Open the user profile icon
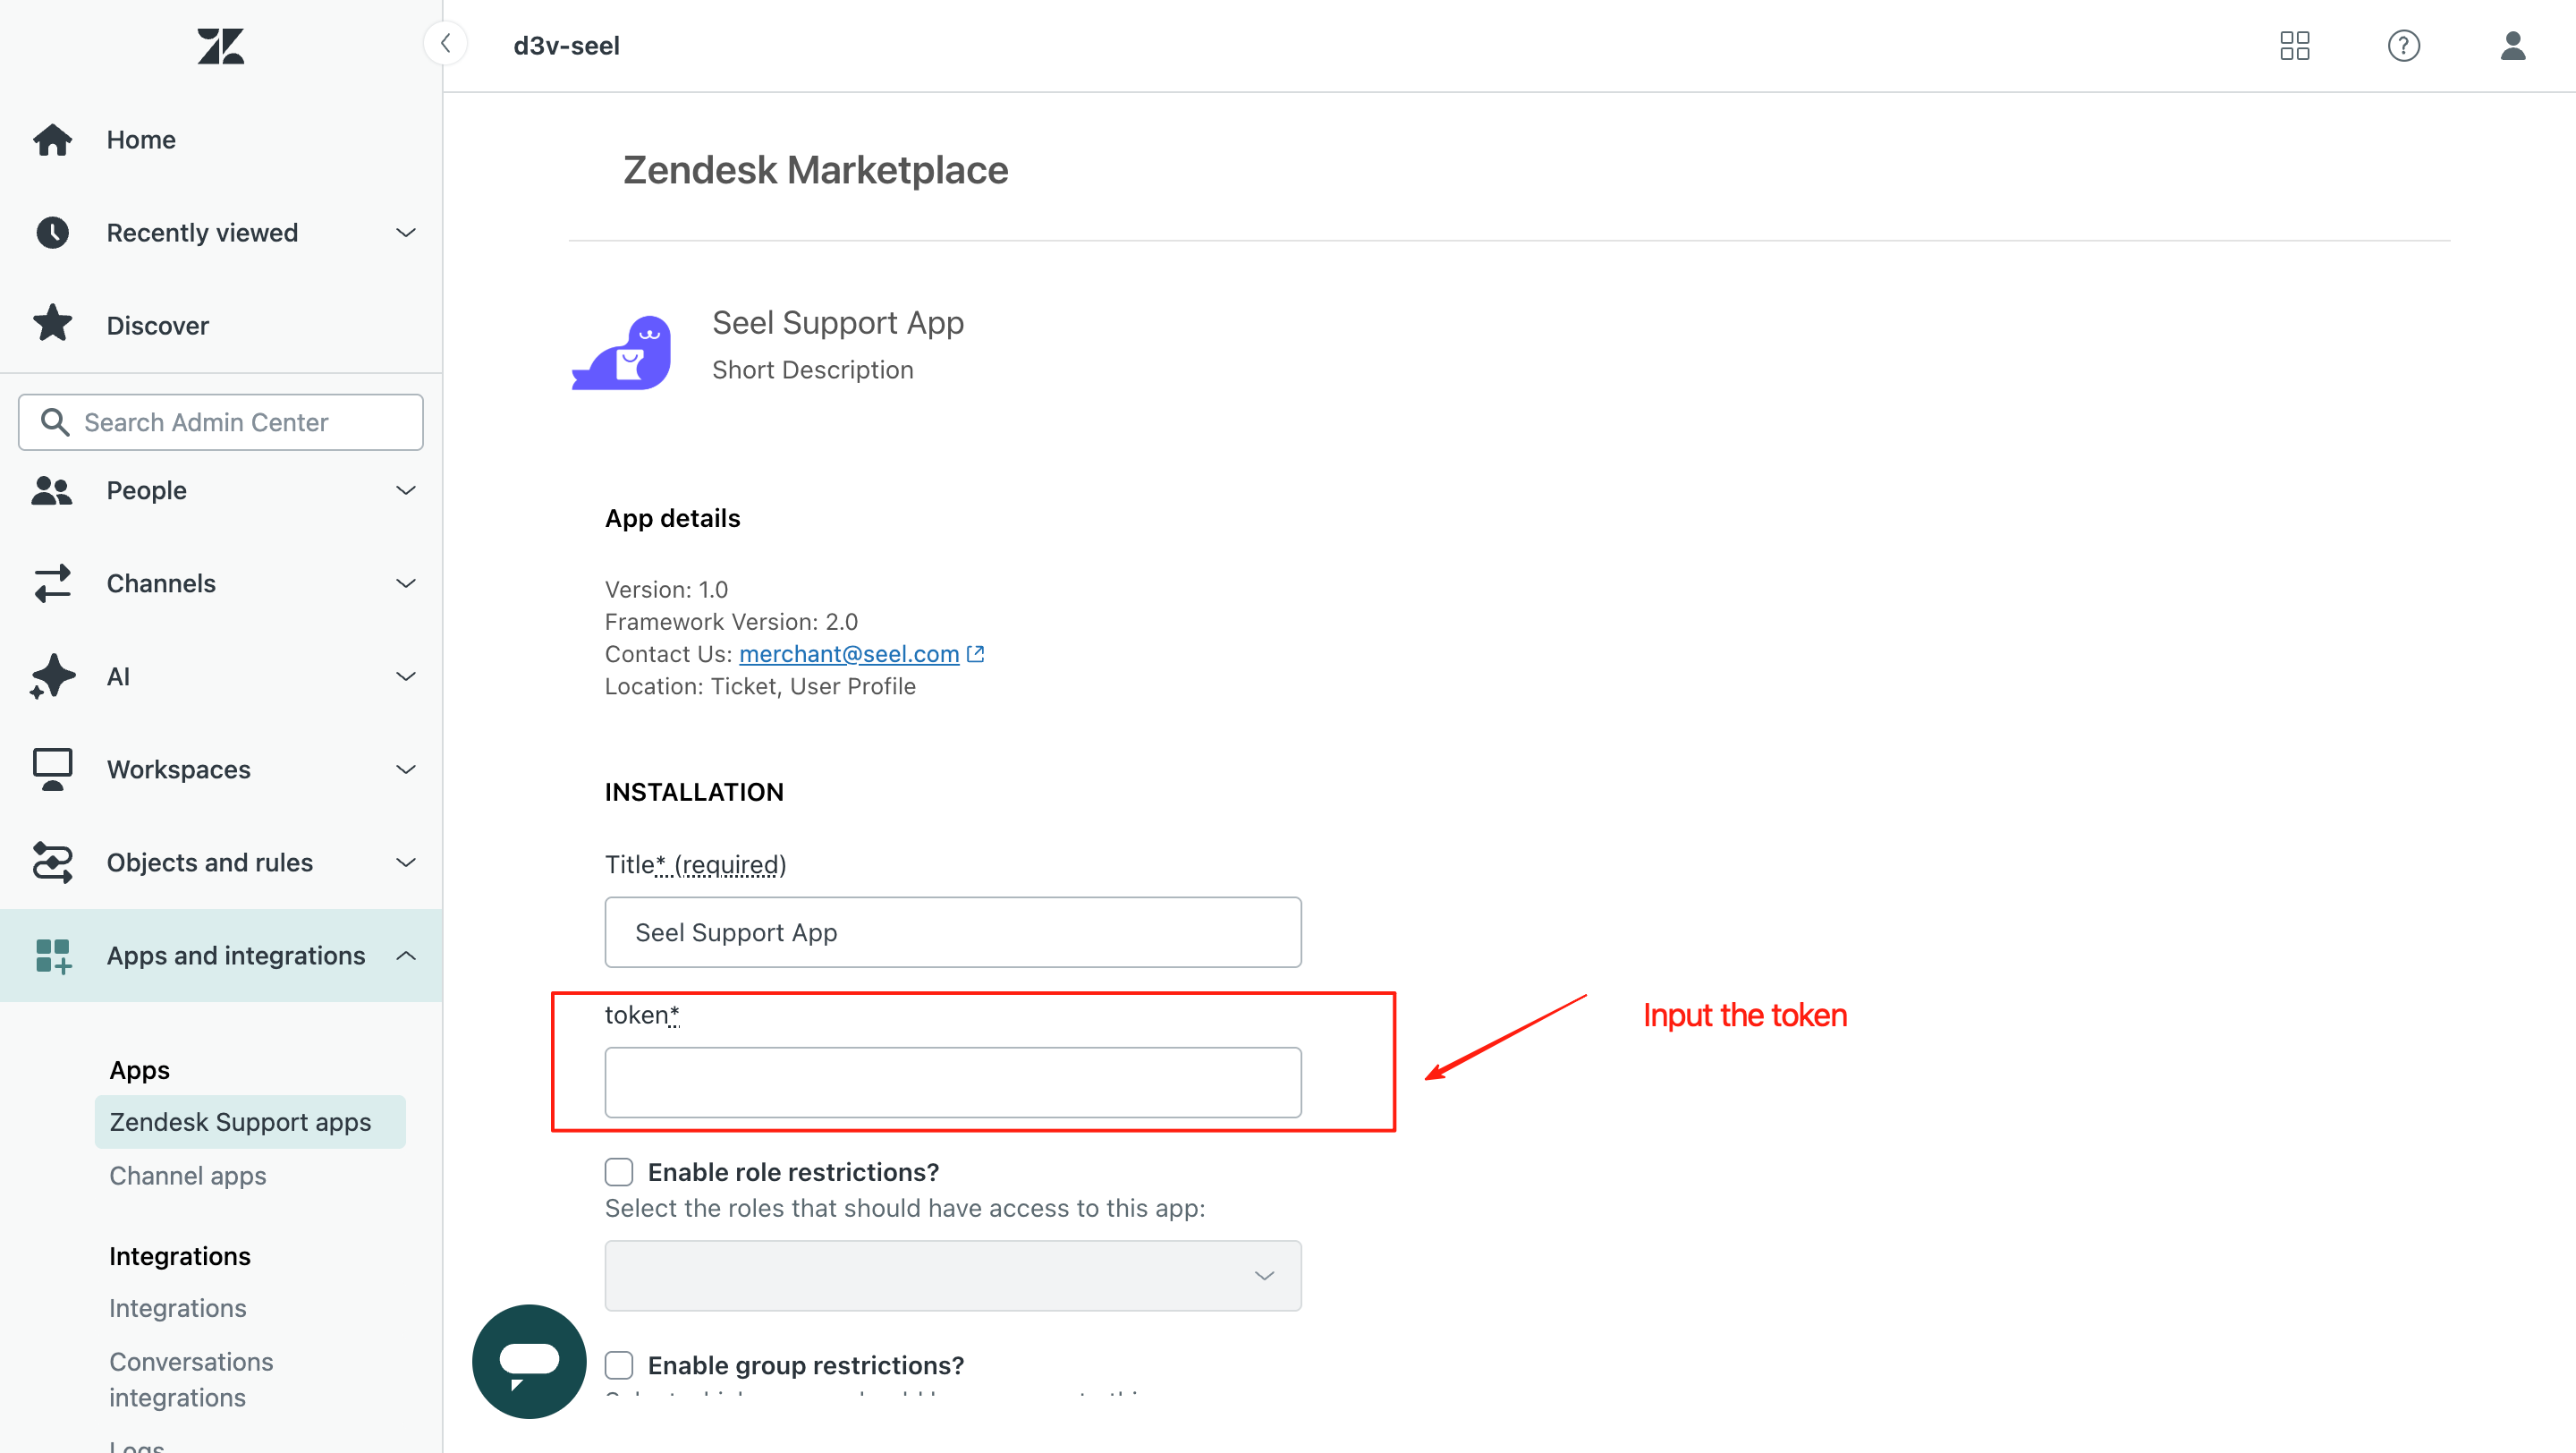Viewport: 2576px width, 1453px height. (x=2512, y=46)
